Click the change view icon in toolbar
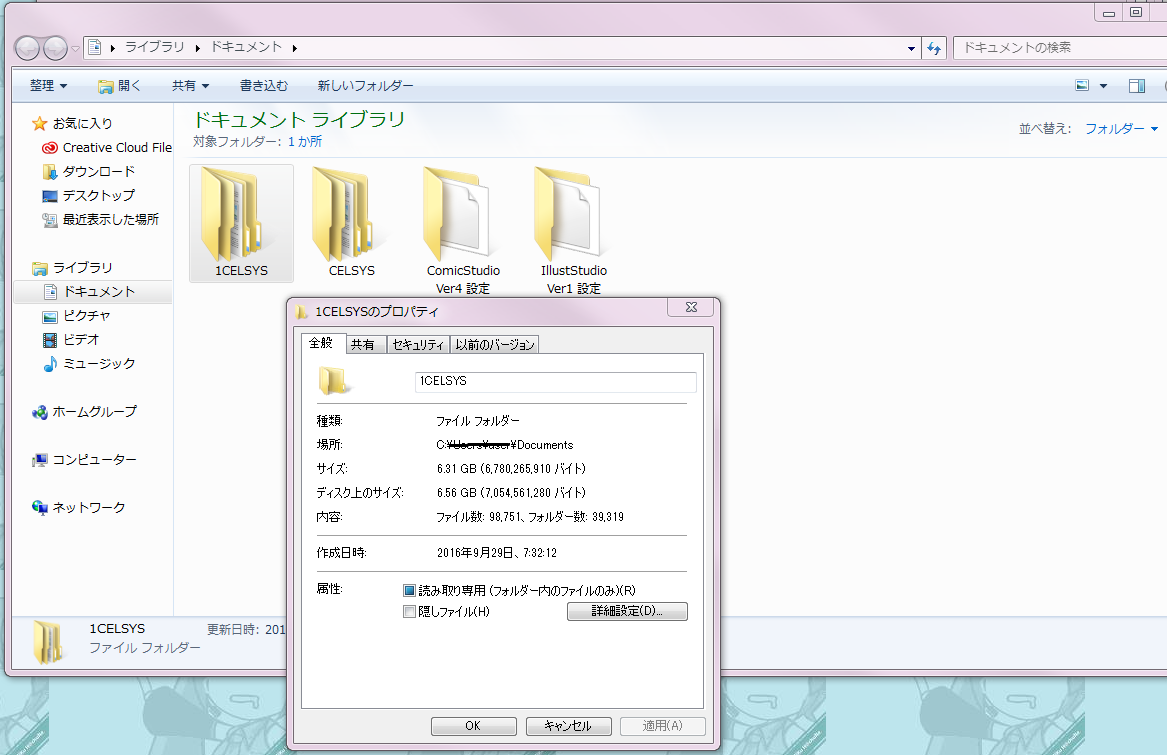 tap(1083, 86)
